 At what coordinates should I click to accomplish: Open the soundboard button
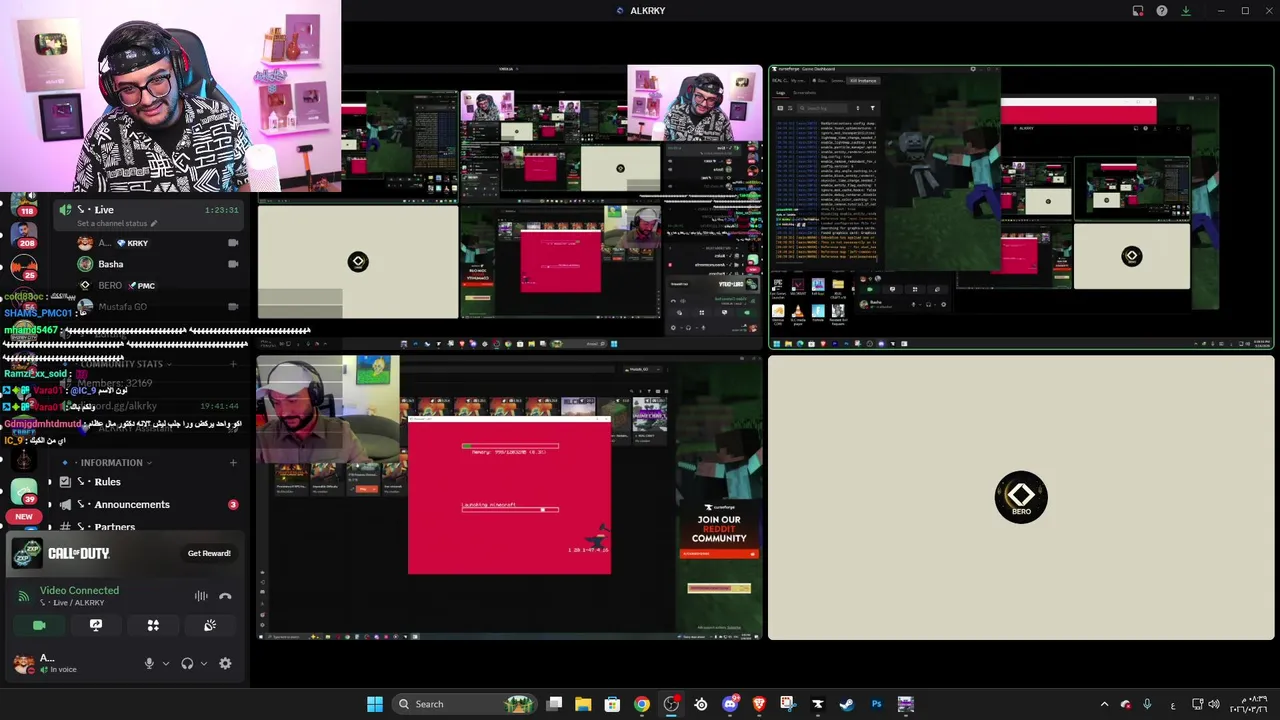[x=210, y=625]
